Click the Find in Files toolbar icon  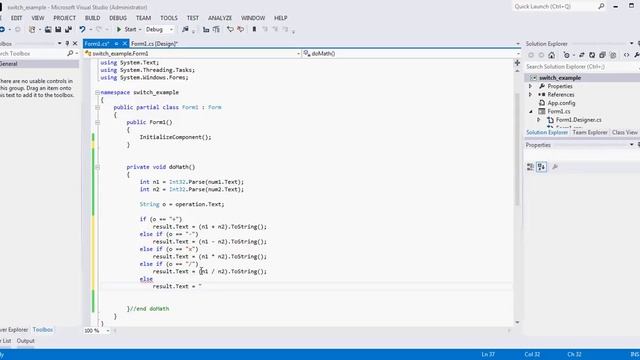tap(185, 29)
